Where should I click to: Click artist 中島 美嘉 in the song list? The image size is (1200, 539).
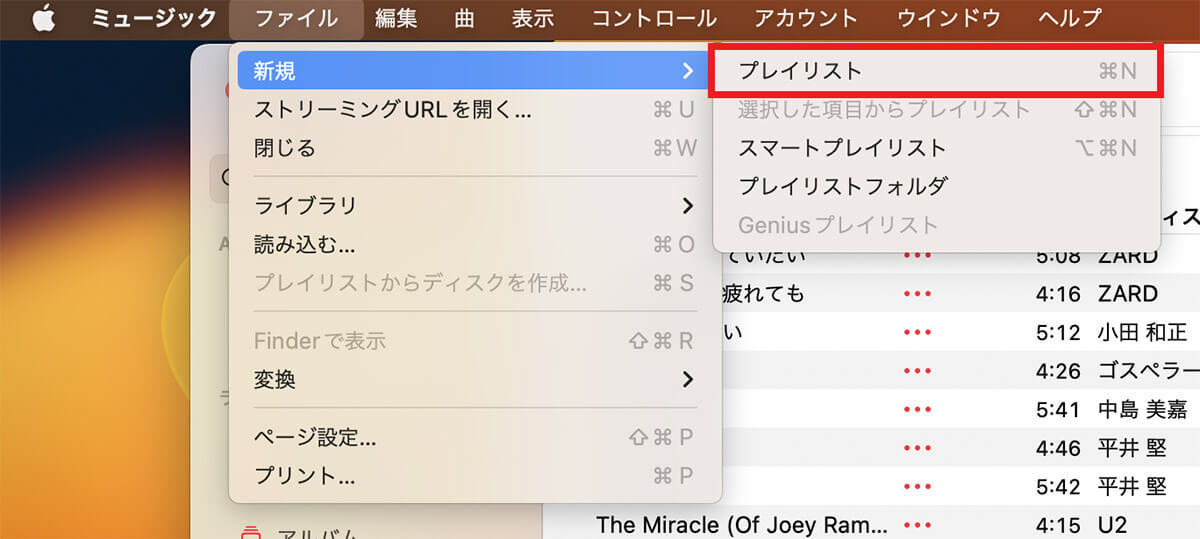coord(1142,409)
